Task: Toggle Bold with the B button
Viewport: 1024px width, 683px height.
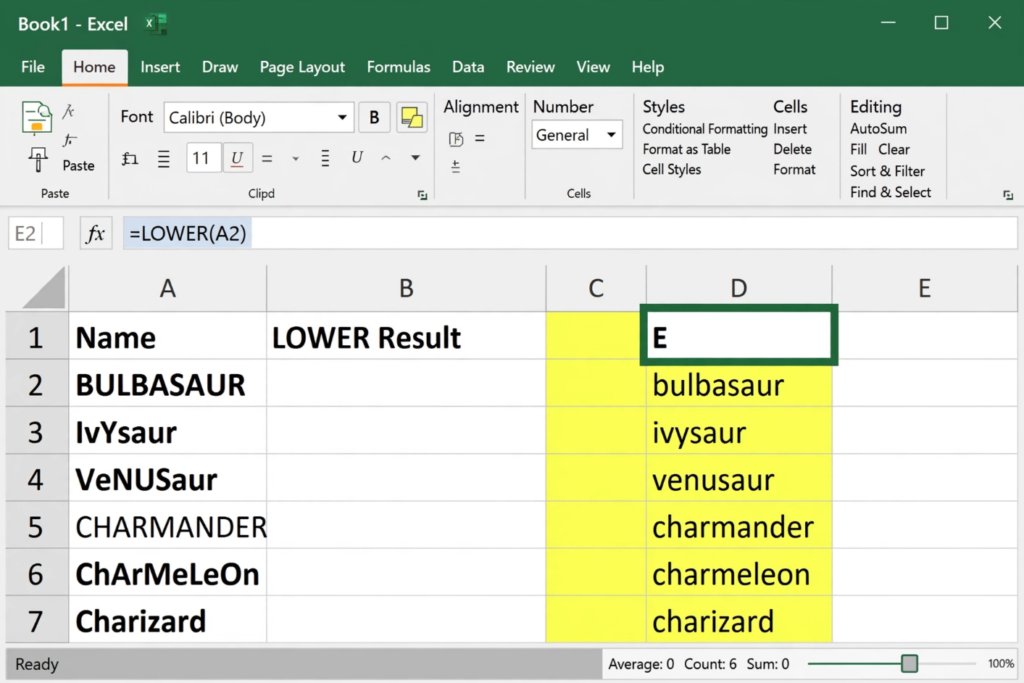Action: click(x=374, y=118)
